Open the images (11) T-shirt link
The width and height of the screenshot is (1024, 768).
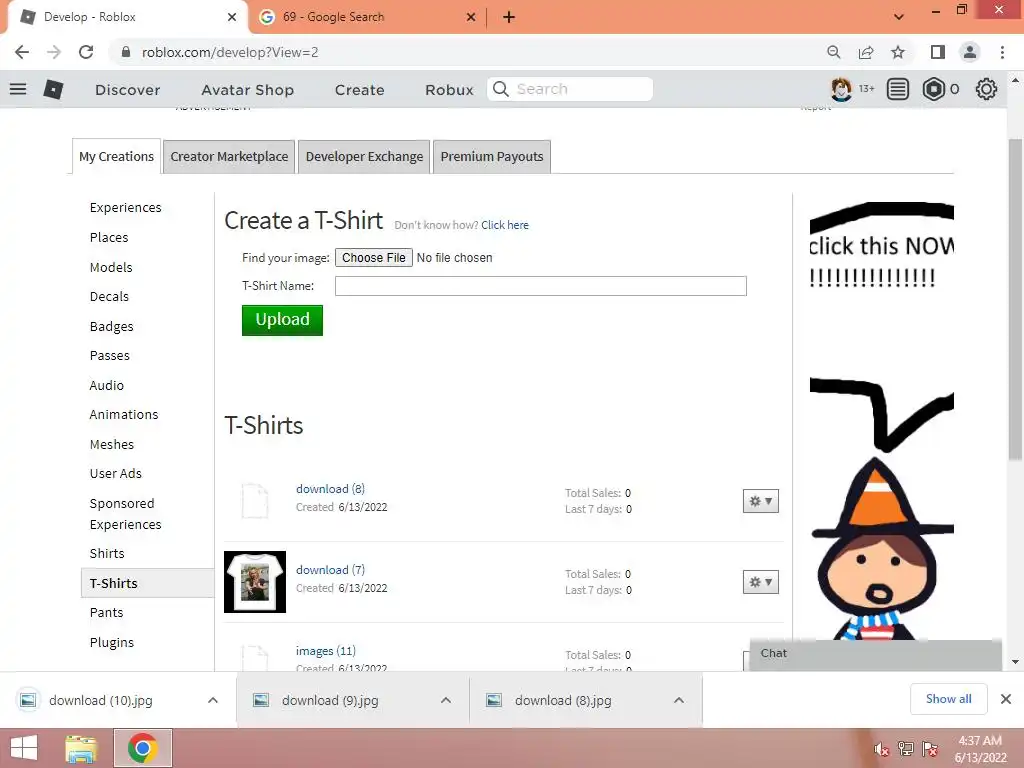326,650
